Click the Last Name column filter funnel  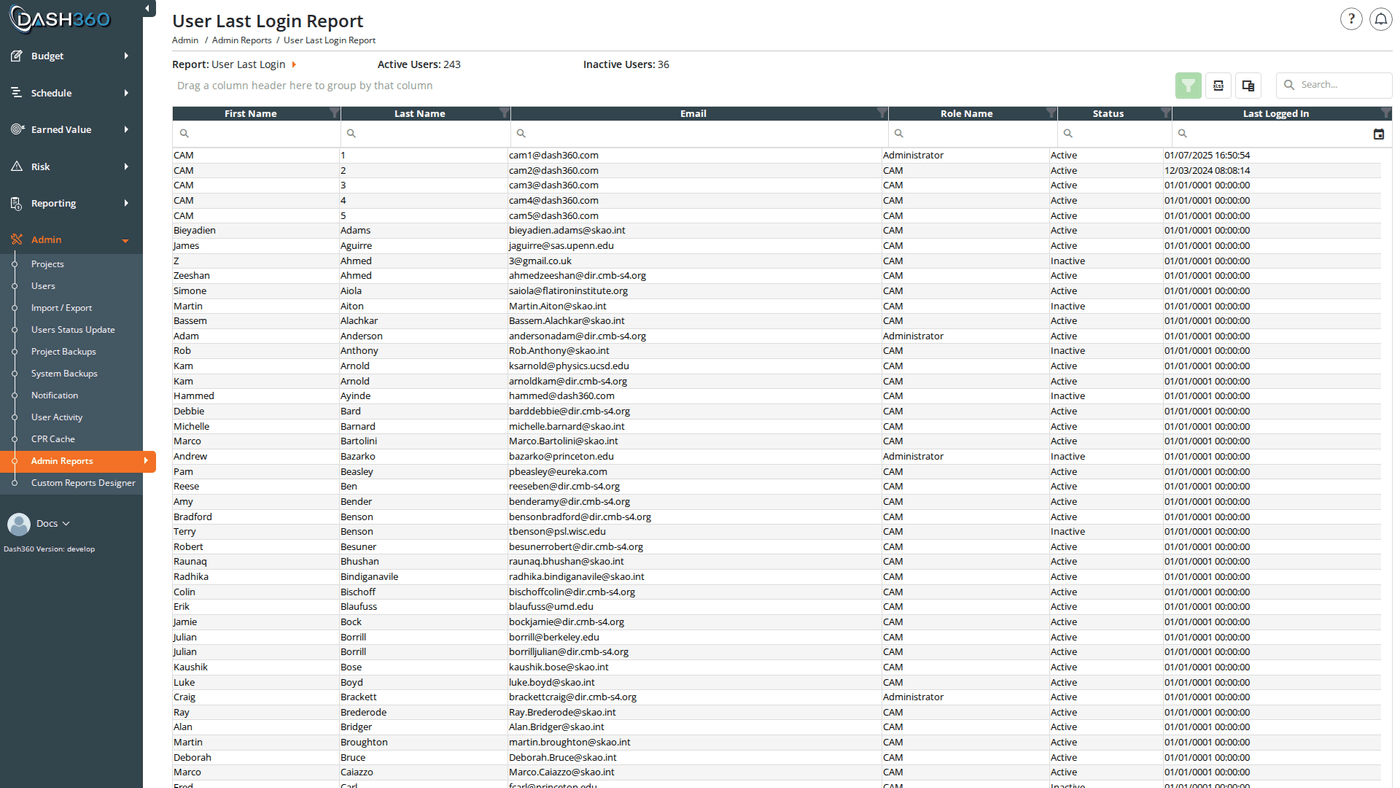click(x=504, y=114)
